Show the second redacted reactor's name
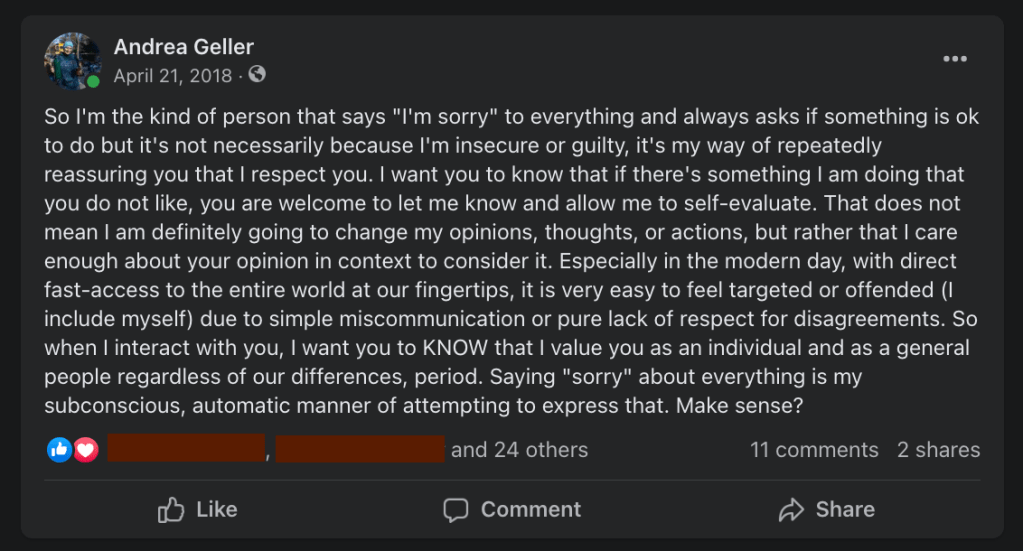Viewport: 1023px width, 551px height. (360, 449)
